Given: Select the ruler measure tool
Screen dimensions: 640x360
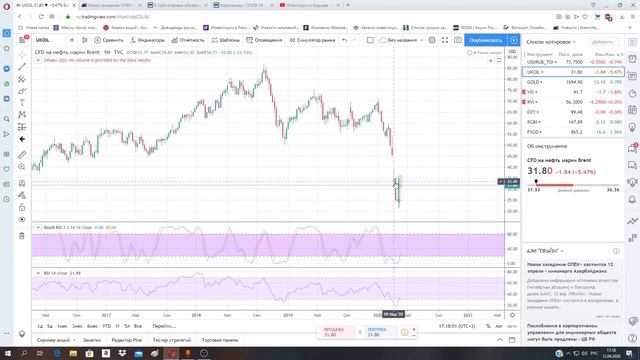Looking at the screenshot, I should (22, 155).
